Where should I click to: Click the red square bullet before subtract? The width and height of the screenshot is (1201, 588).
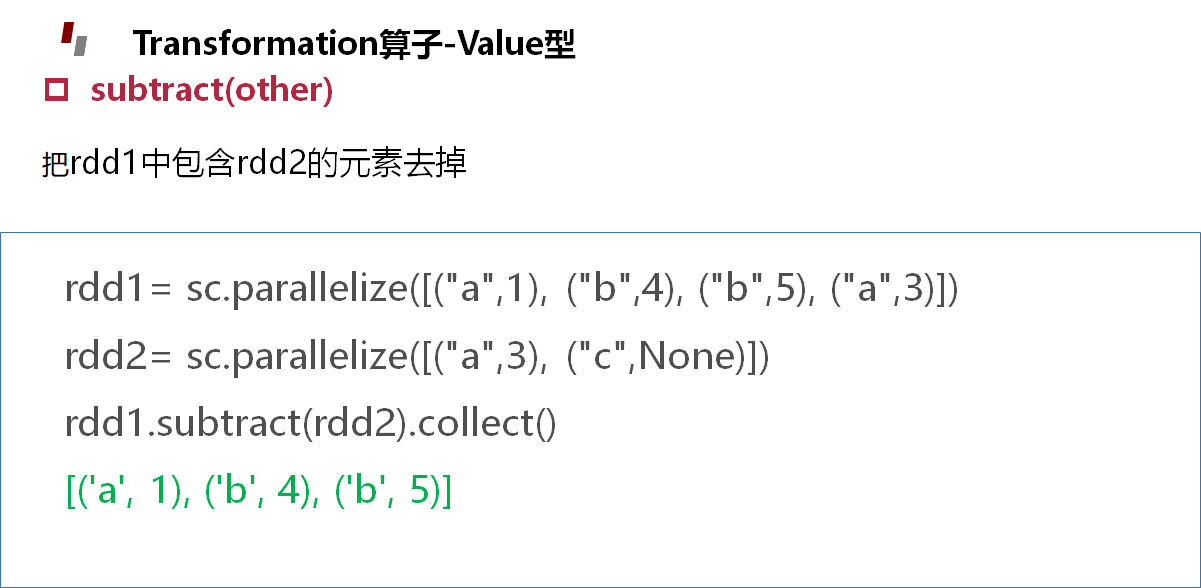point(56,90)
